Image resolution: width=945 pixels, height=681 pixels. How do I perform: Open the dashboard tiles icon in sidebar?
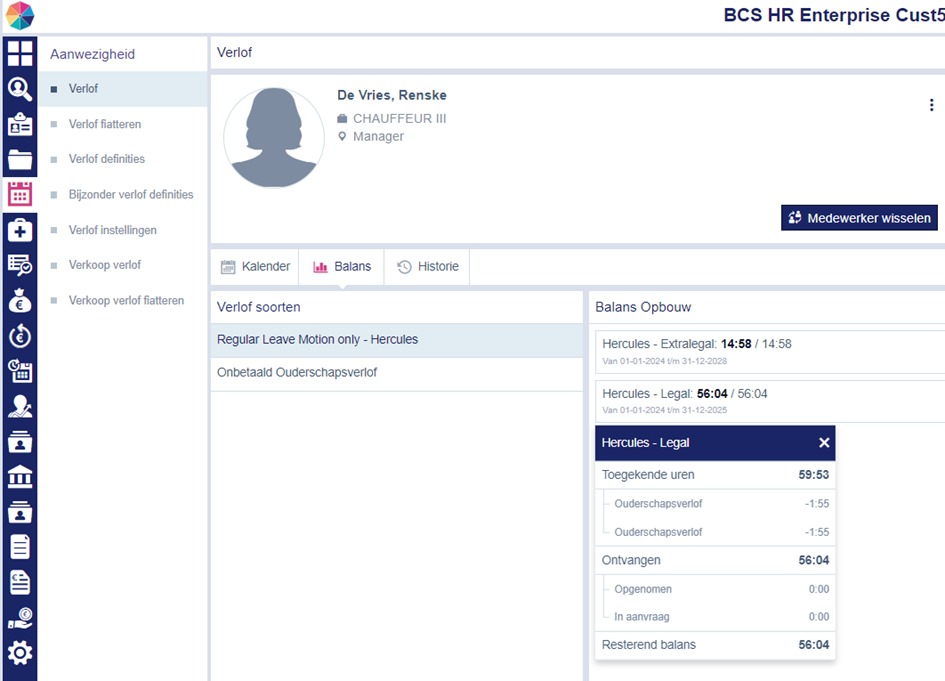point(20,53)
